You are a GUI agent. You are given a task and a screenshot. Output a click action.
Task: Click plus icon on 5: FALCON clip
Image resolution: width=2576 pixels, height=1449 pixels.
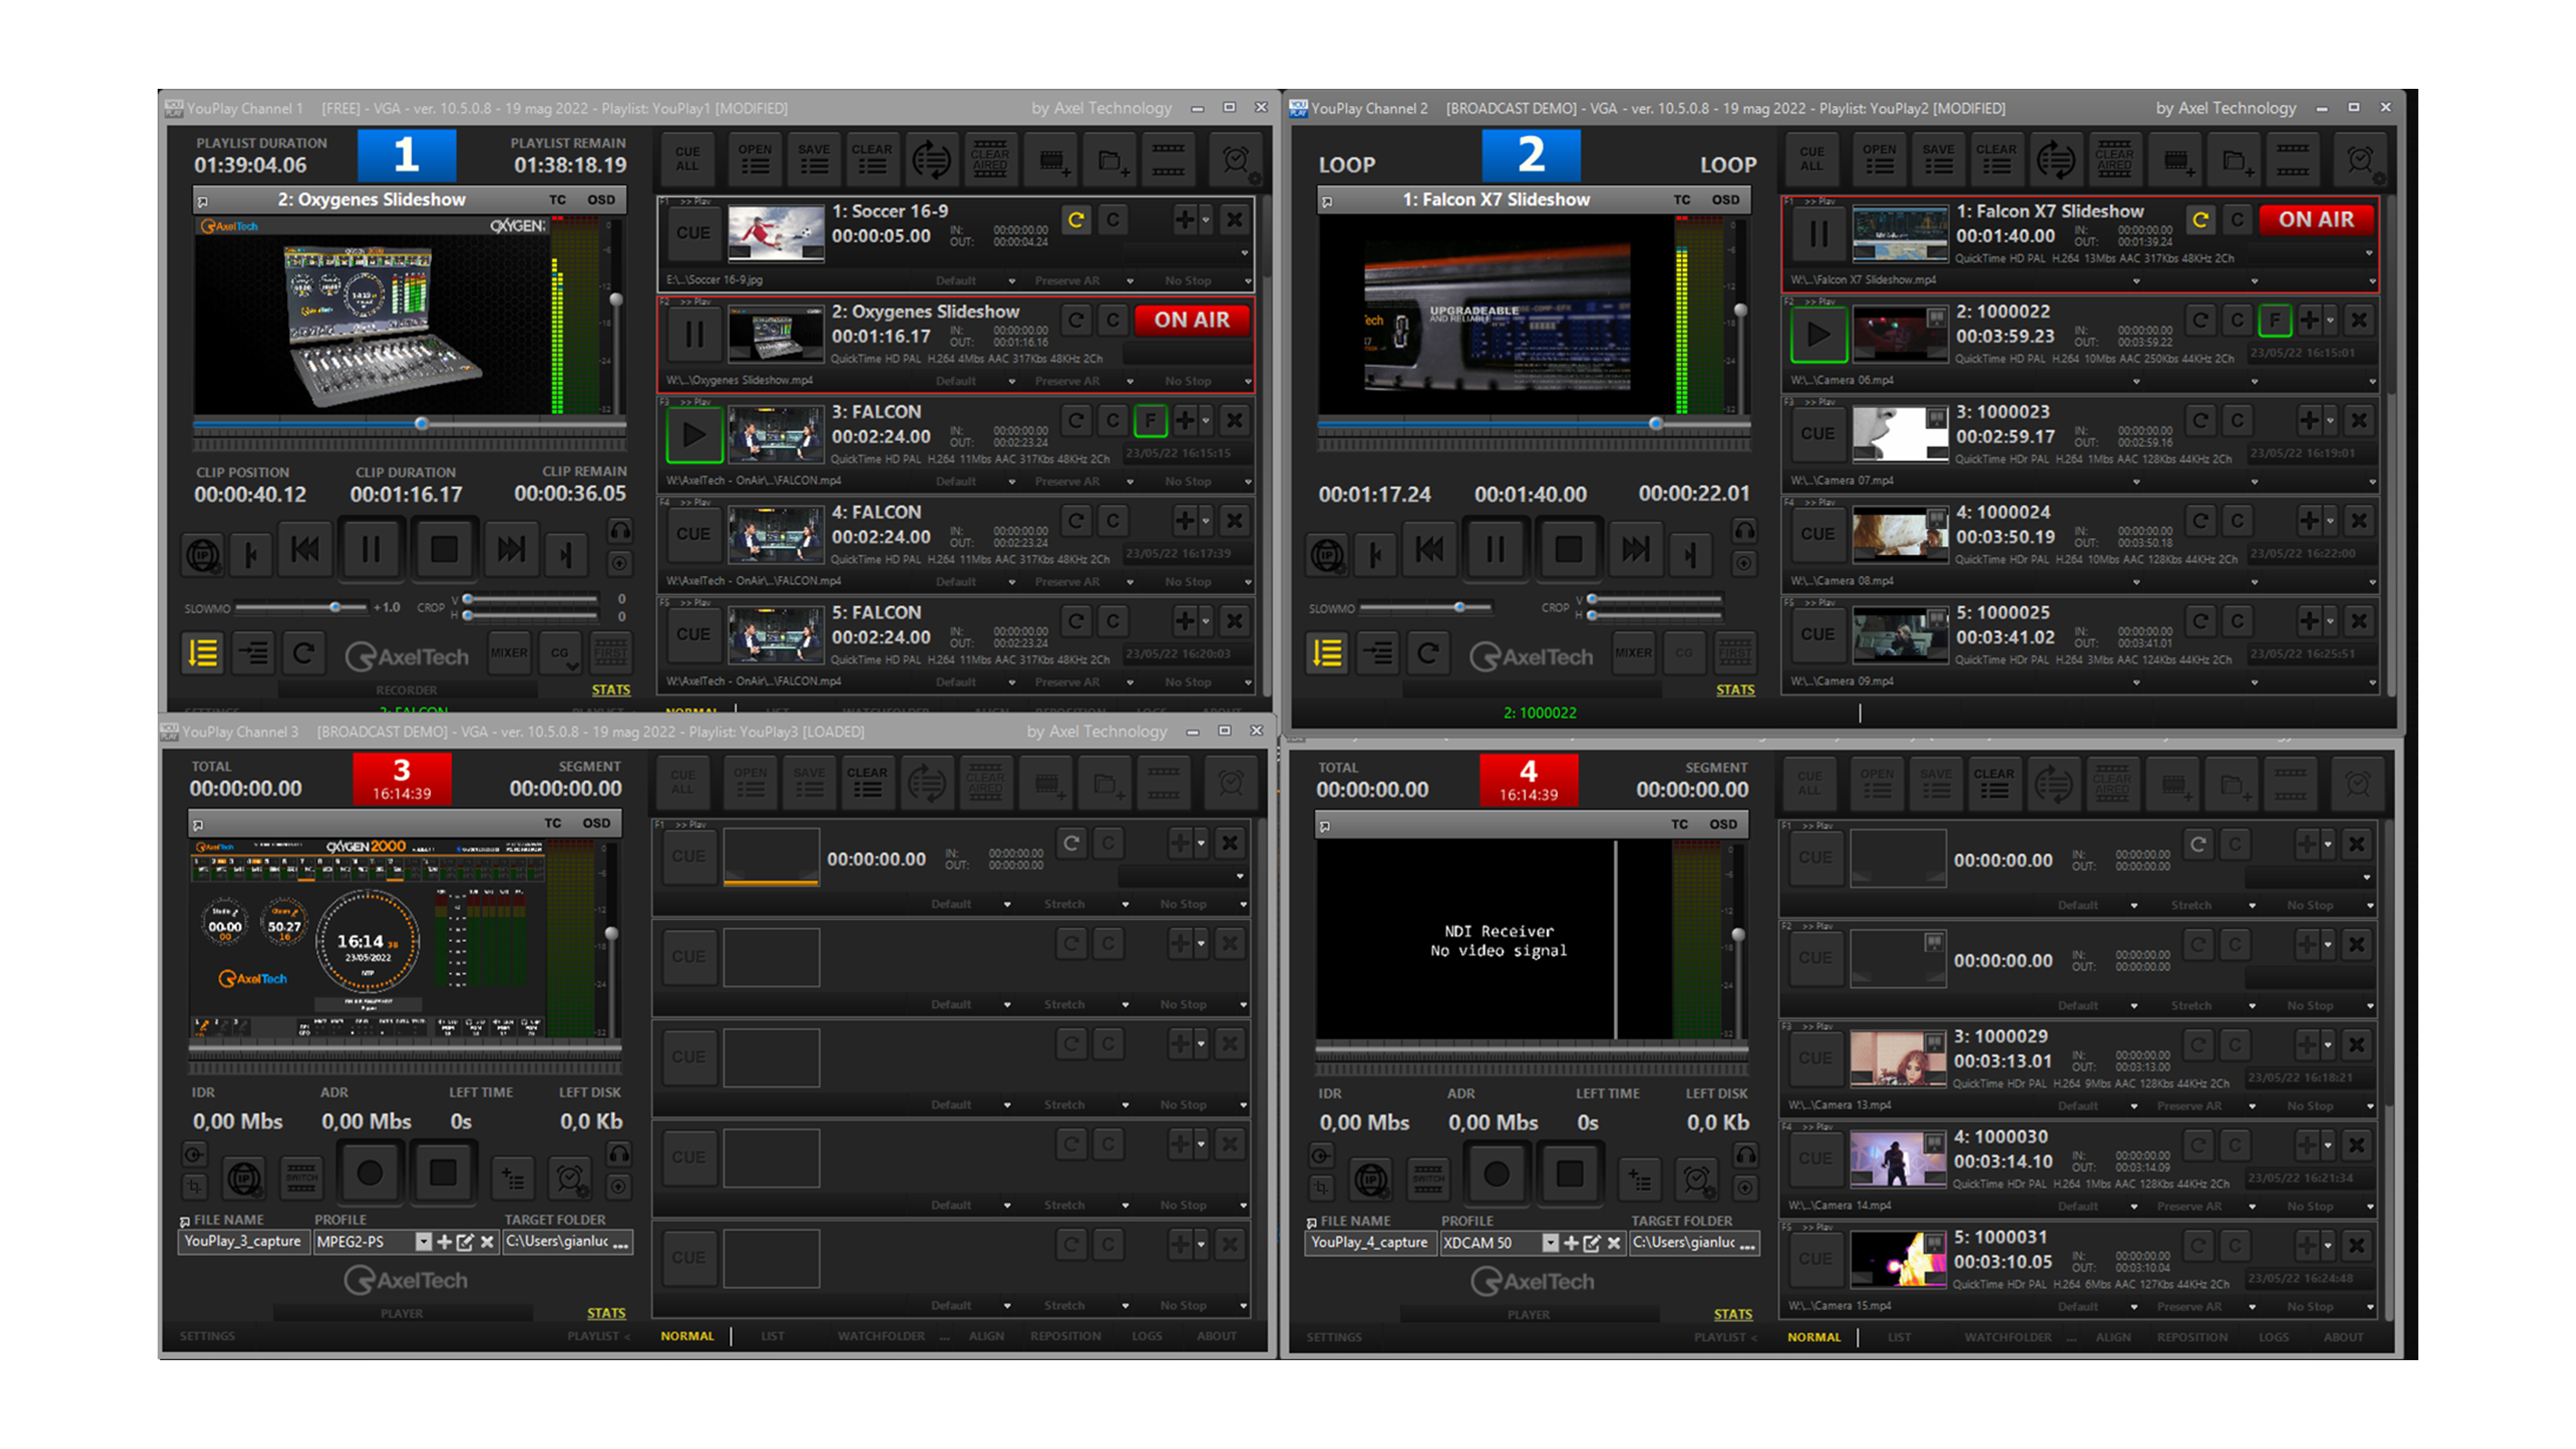point(1185,621)
